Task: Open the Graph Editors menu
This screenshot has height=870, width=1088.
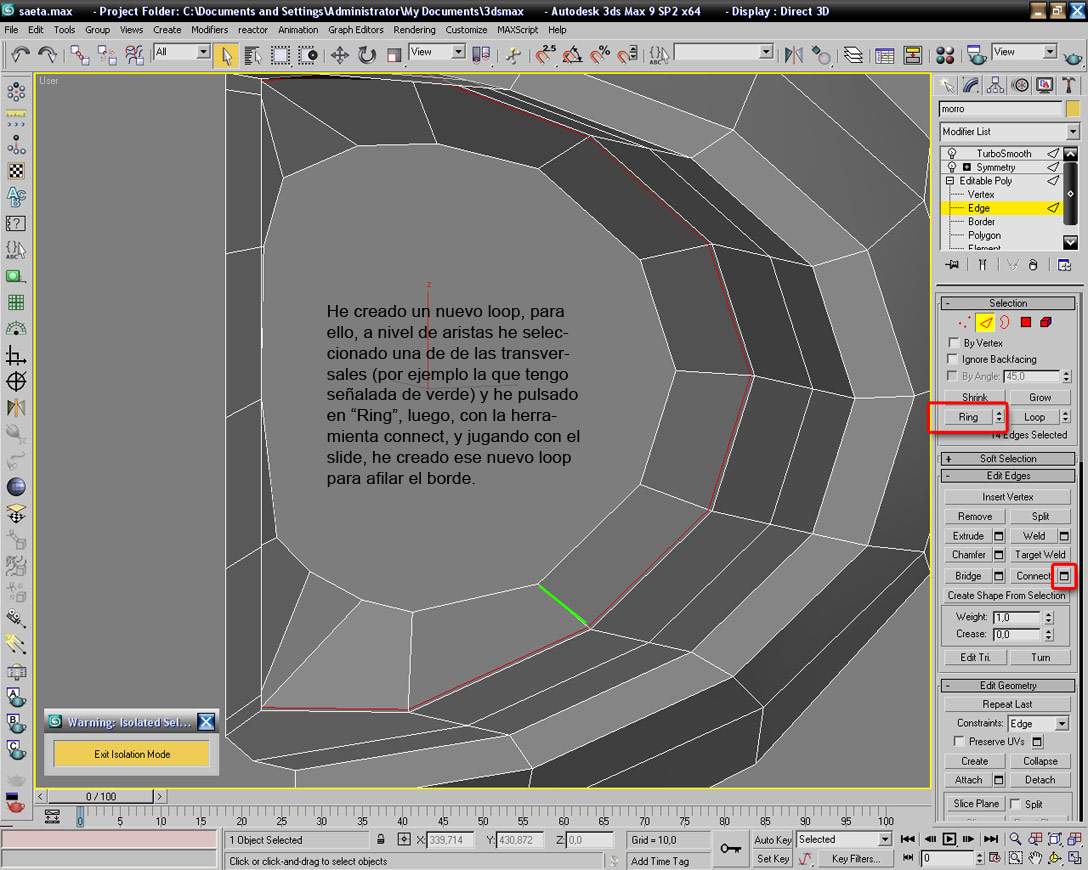Action: tap(355, 30)
